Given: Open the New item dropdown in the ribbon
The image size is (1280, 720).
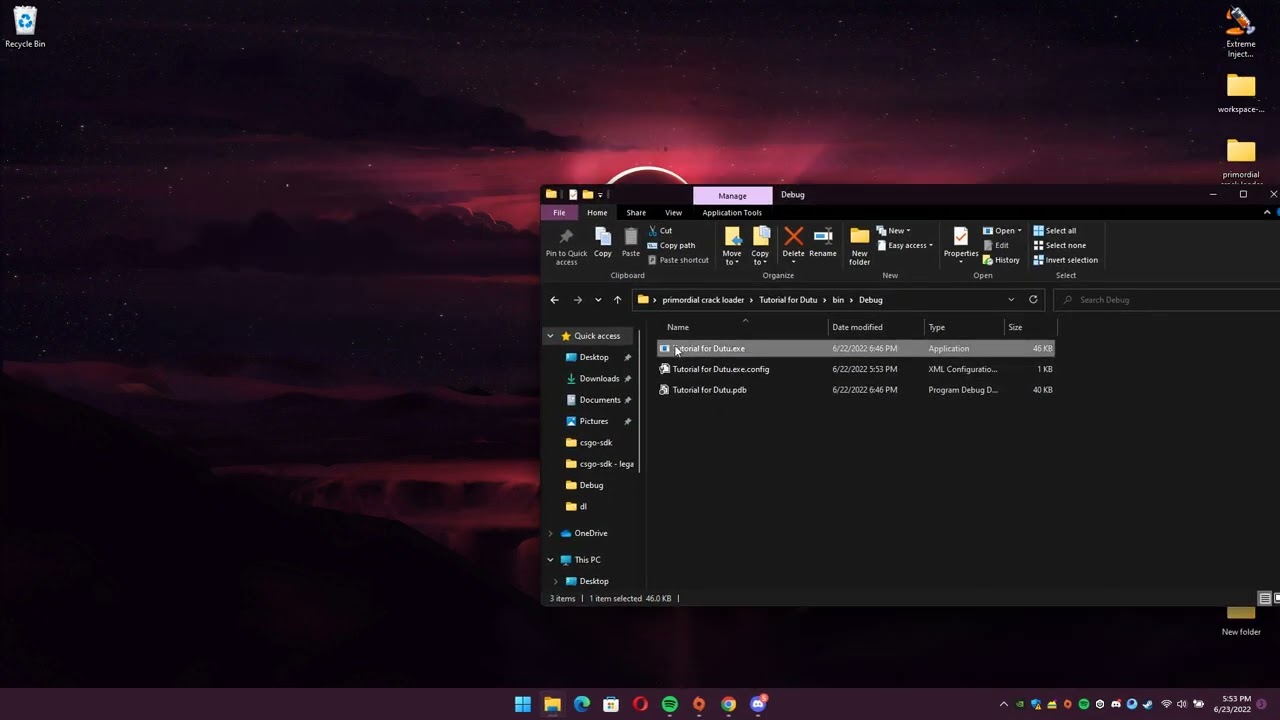Looking at the screenshot, I should pos(894,231).
